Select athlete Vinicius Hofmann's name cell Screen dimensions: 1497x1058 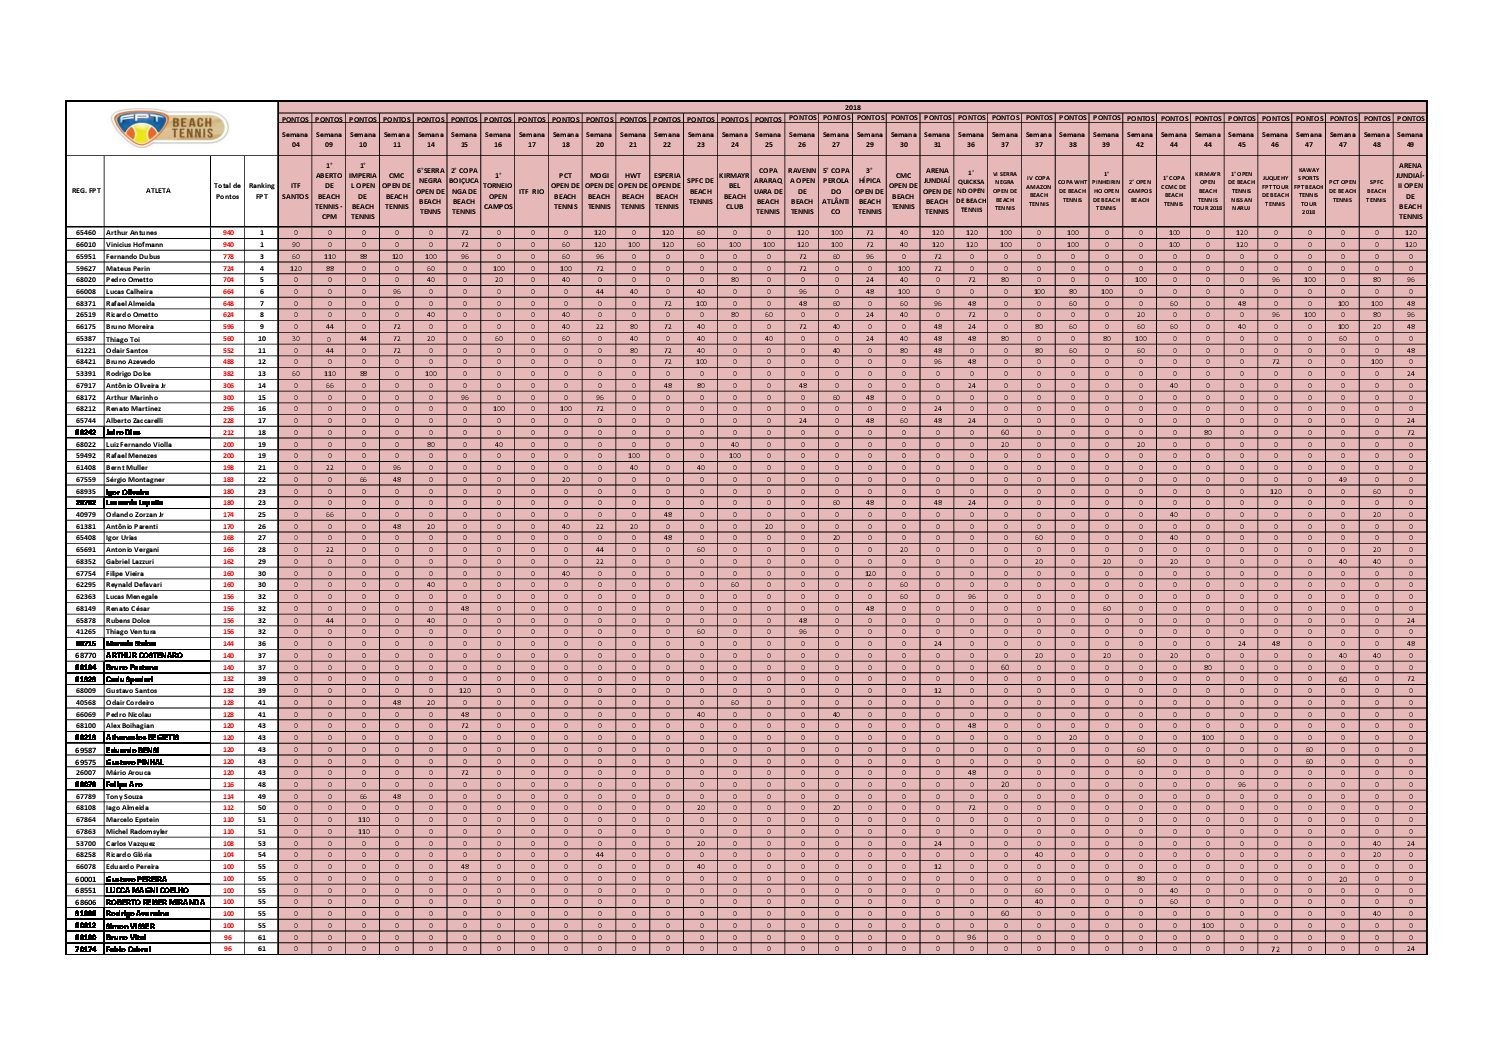[135, 244]
